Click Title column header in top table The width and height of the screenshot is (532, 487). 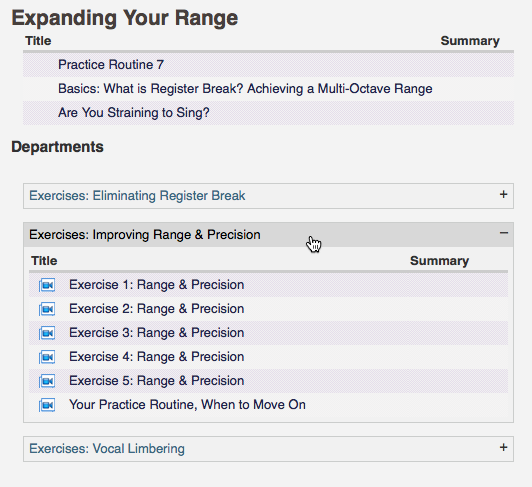click(38, 41)
